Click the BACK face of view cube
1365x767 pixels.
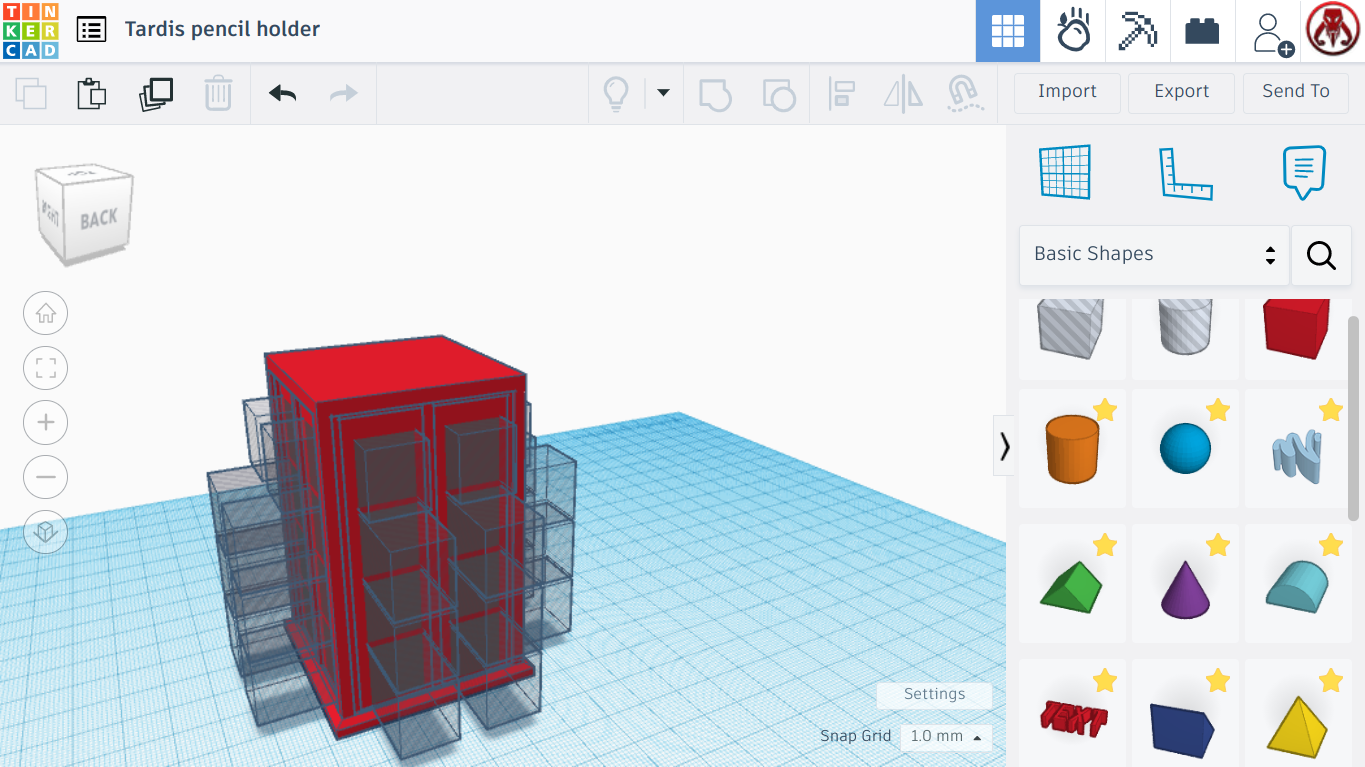pyautogui.click(x=100, y=218)
